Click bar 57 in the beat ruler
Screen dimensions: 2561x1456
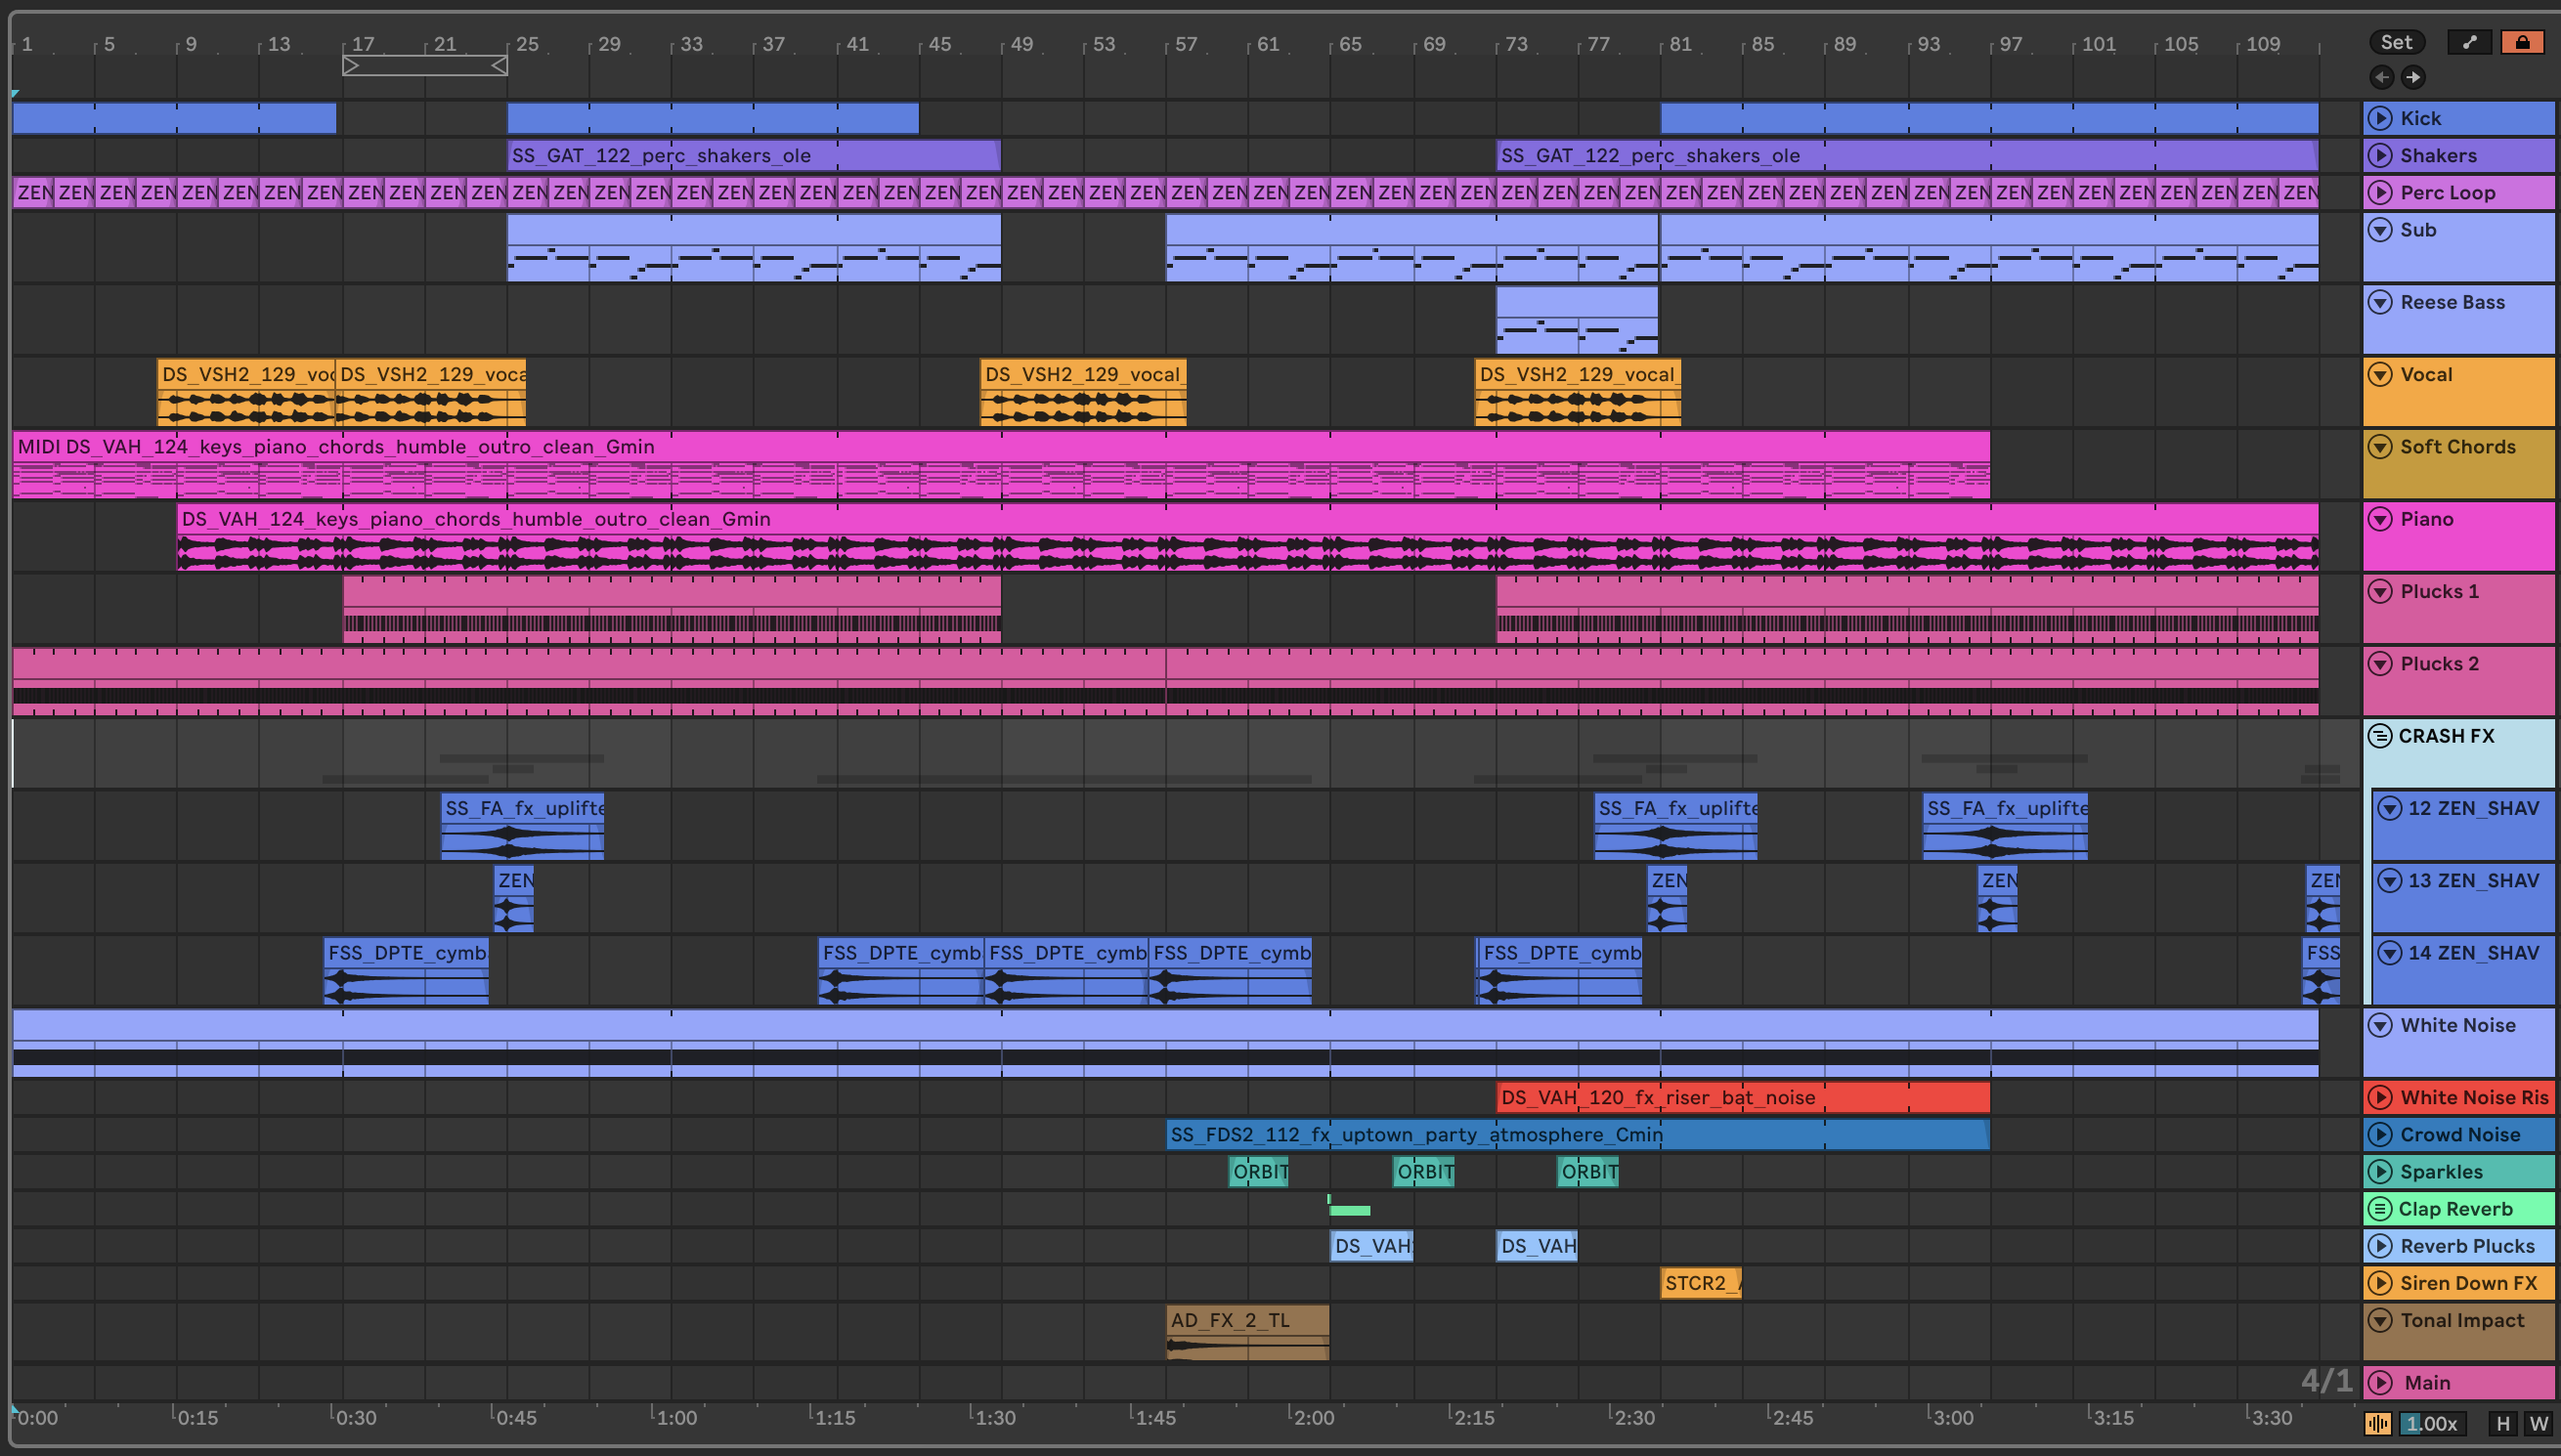click(x=1186, y=44)
